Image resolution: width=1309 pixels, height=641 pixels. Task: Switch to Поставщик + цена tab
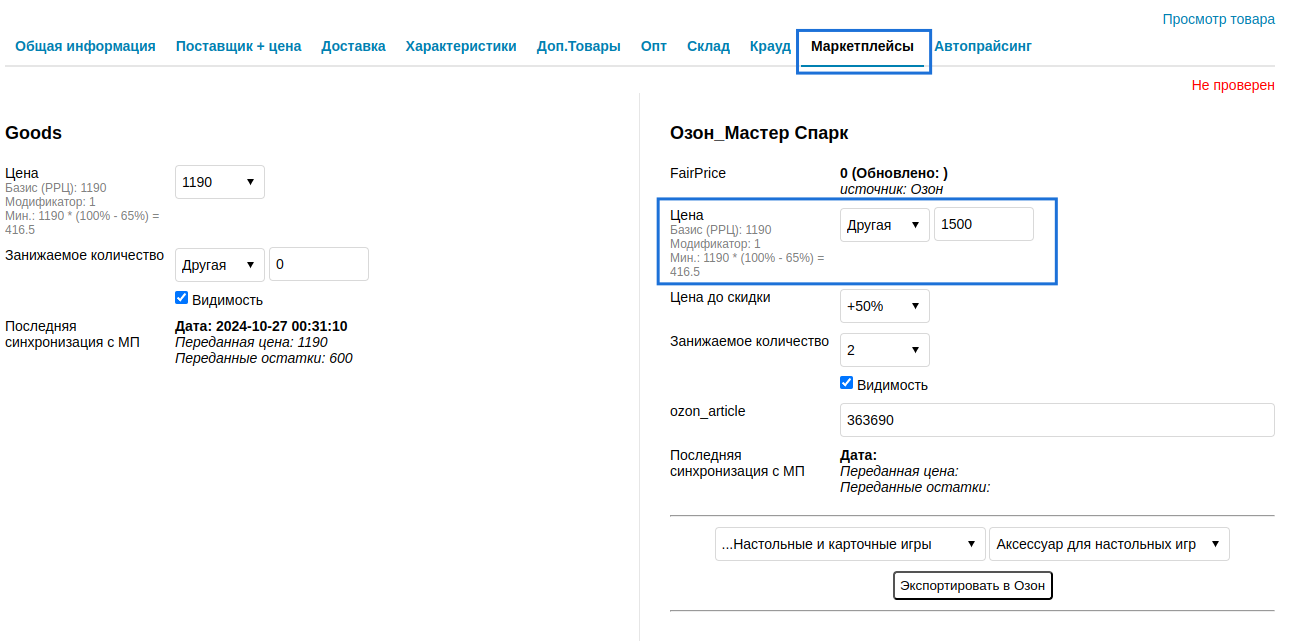(x=238, y=46)
